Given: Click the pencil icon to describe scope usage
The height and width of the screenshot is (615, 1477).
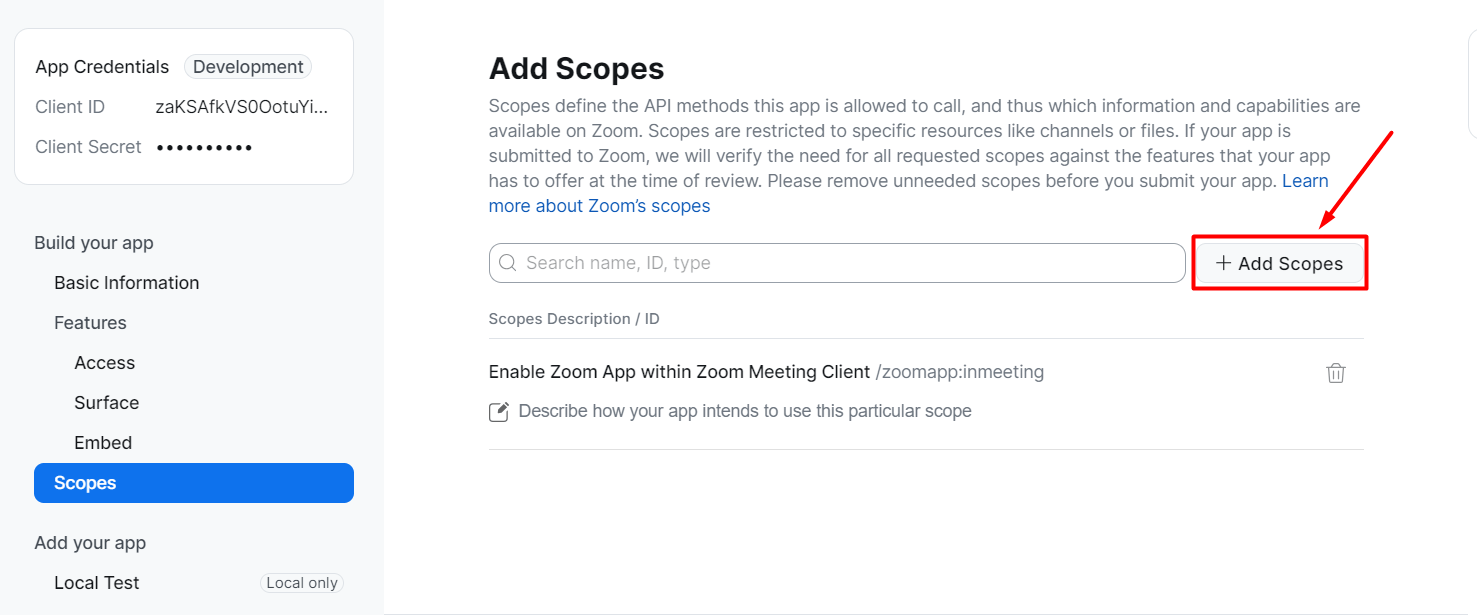Looking at the screenshot, I should coord(499,411).
